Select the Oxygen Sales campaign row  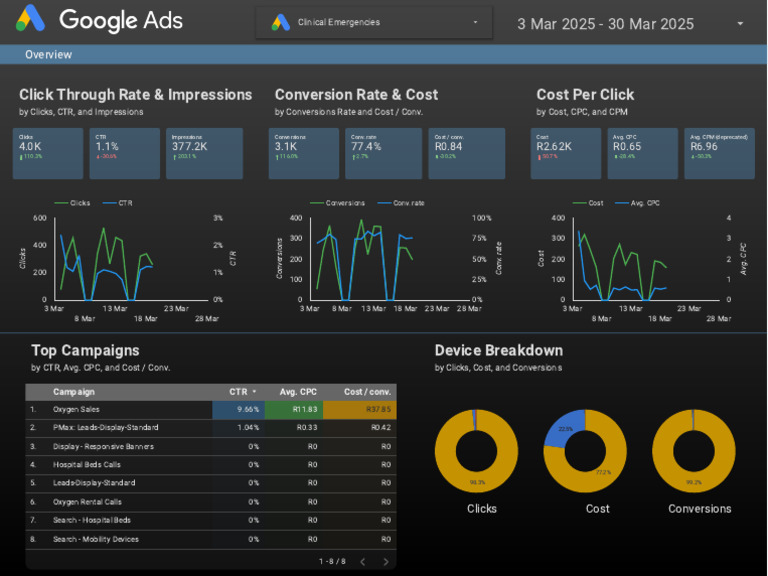tap(211, 409)
